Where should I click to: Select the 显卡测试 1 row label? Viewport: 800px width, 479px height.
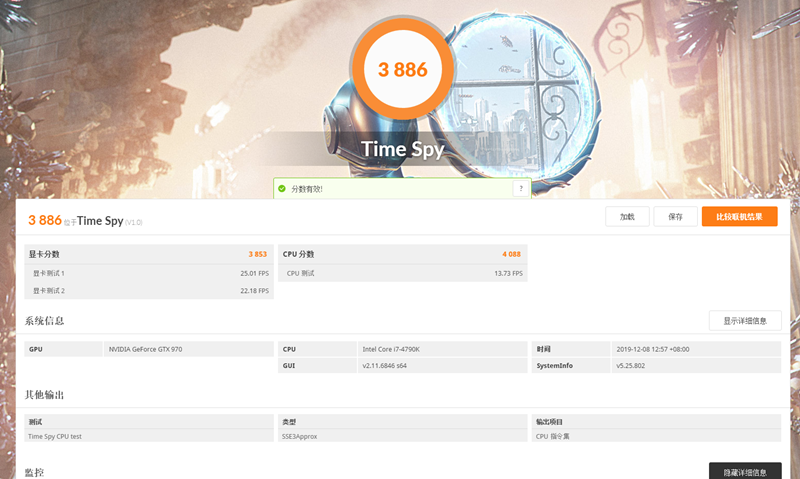[x=49, y=273]
